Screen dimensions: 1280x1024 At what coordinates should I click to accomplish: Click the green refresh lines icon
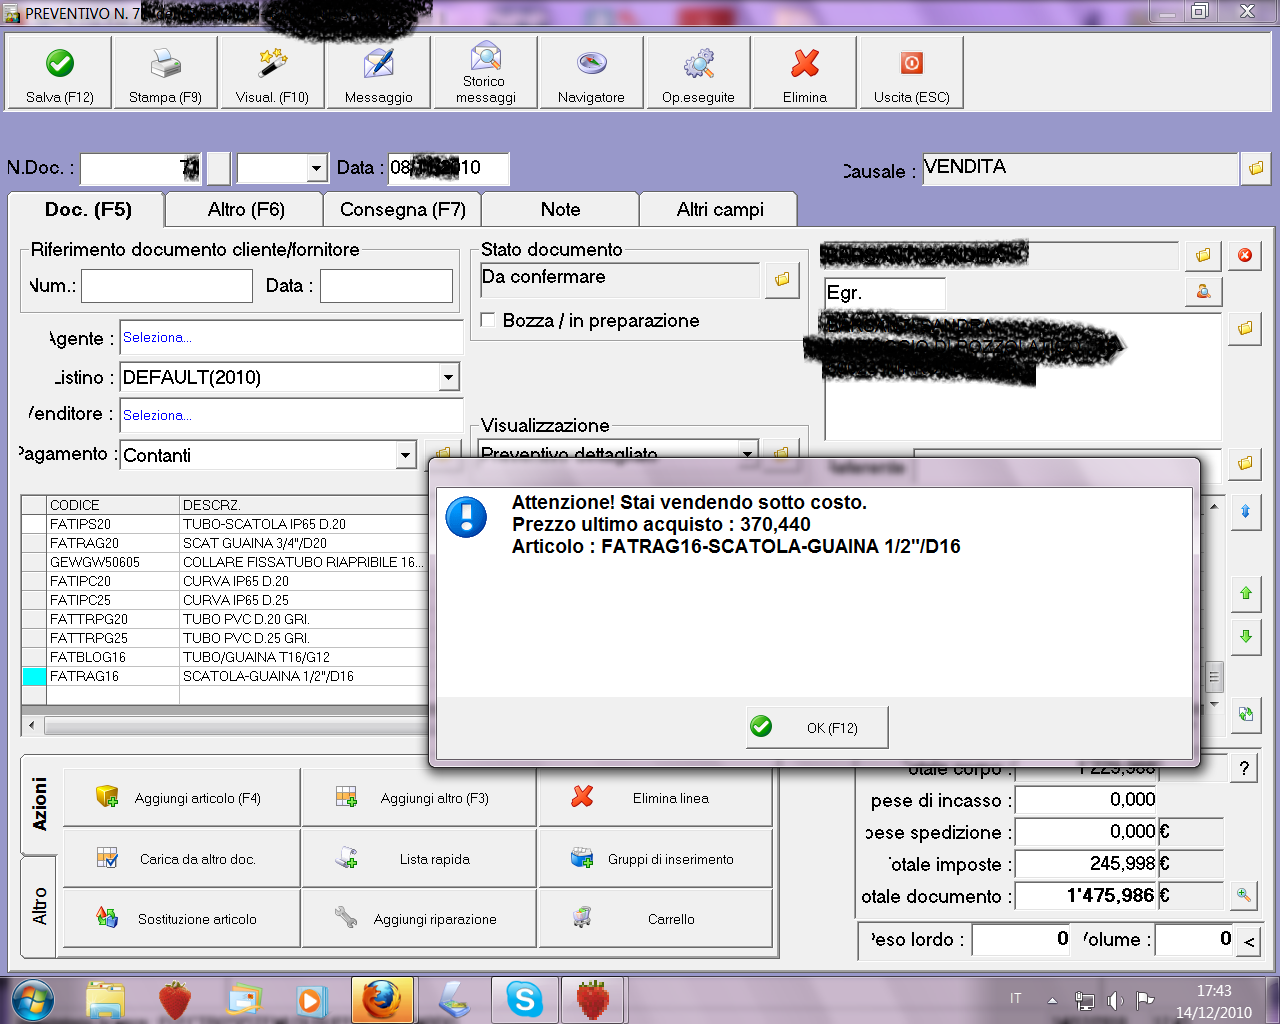point(1246,714)
